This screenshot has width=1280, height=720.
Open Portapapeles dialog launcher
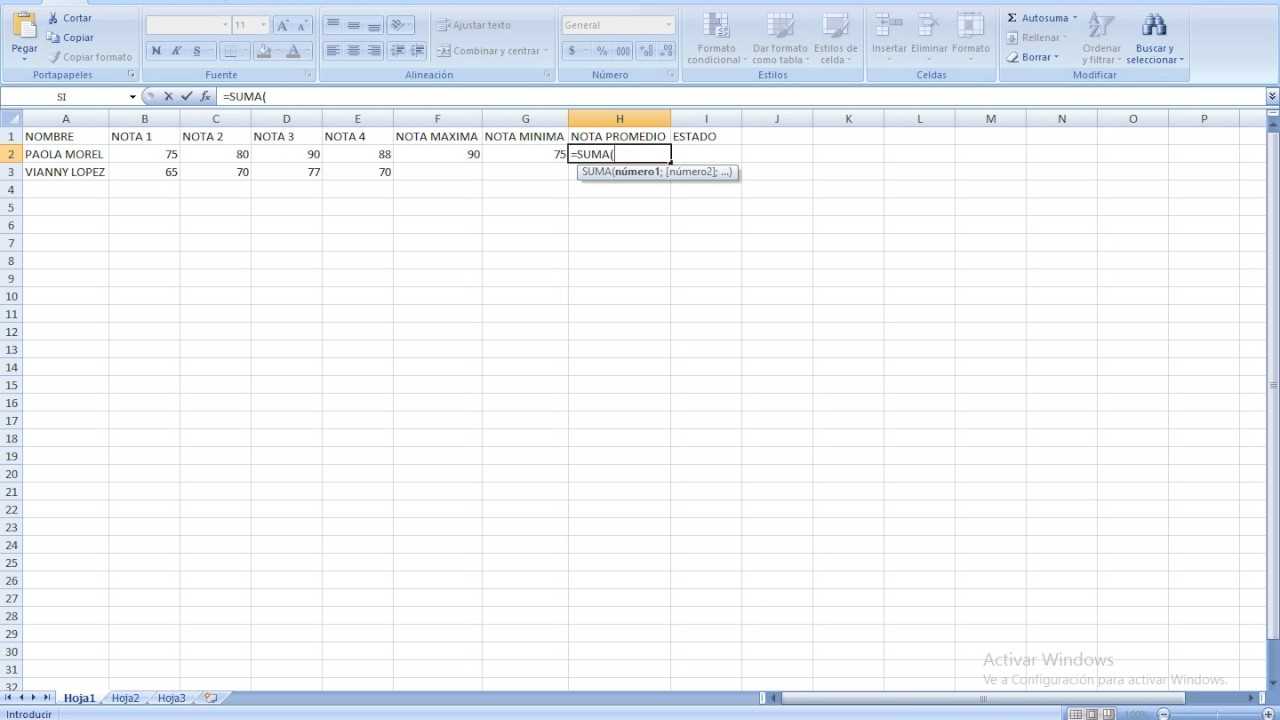coord(131,75)
